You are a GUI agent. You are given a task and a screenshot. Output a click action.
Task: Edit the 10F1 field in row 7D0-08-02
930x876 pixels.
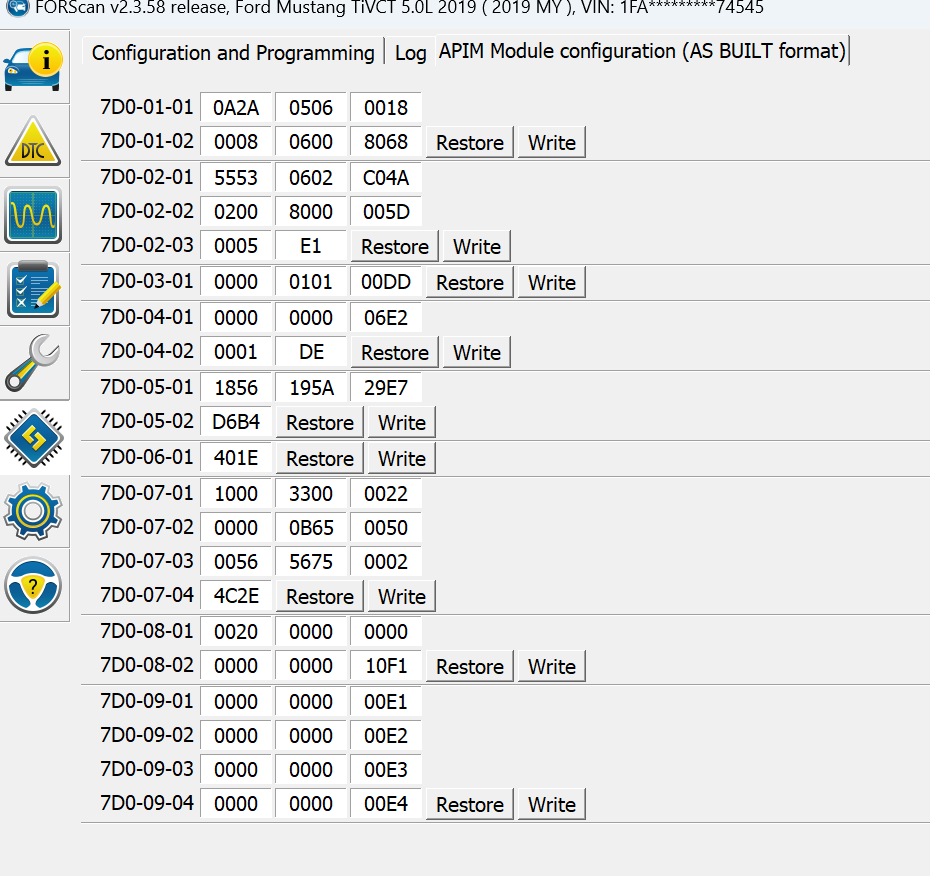386,665
